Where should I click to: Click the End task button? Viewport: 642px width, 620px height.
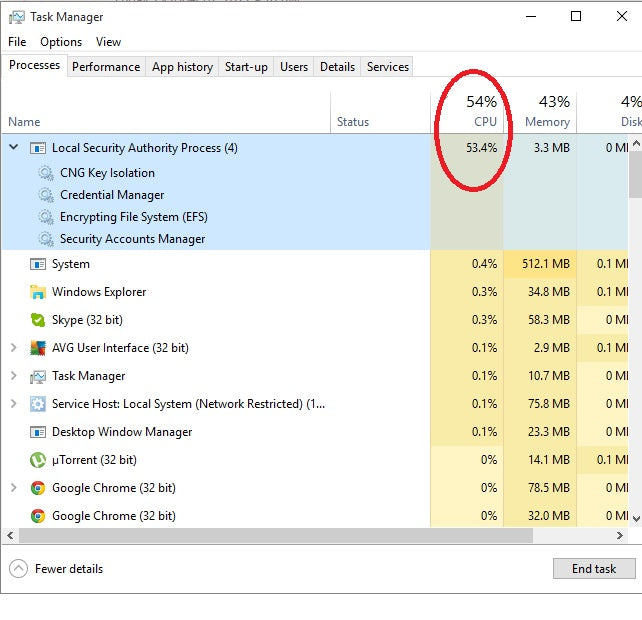pyautogui.click(x=594, y=568)
